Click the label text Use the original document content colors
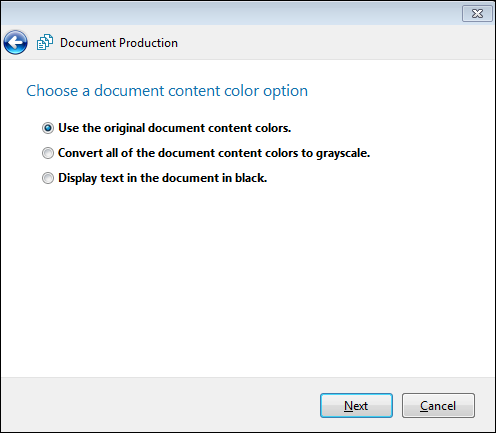This screenshot has height=433, width=496. [175, 128]
